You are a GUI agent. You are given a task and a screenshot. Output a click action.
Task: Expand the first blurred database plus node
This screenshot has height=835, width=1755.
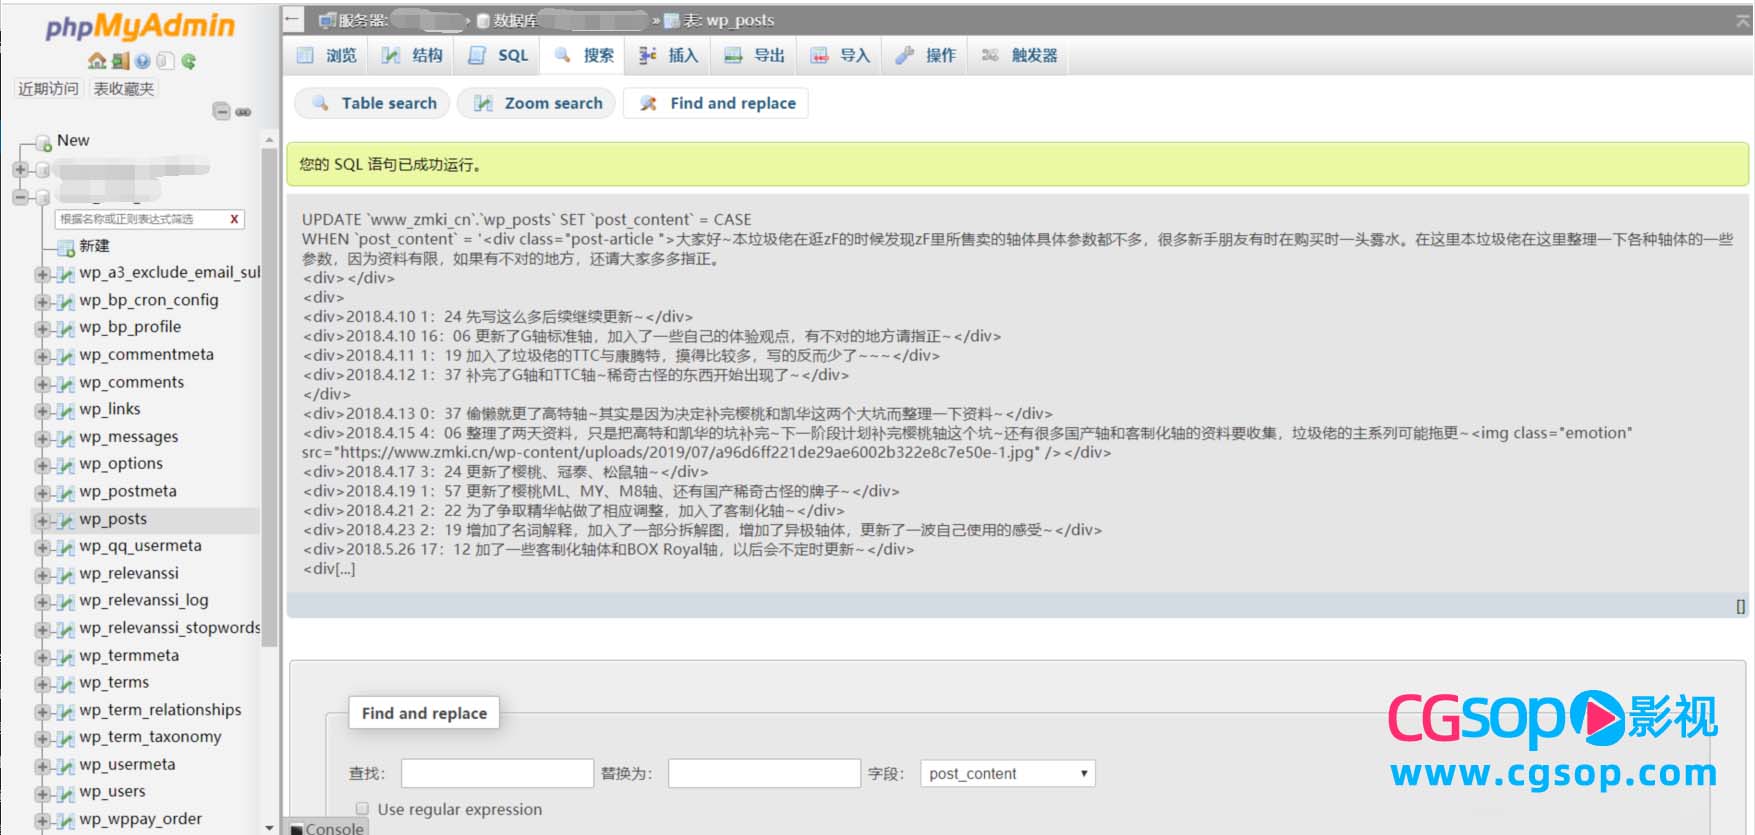point(20,170)
